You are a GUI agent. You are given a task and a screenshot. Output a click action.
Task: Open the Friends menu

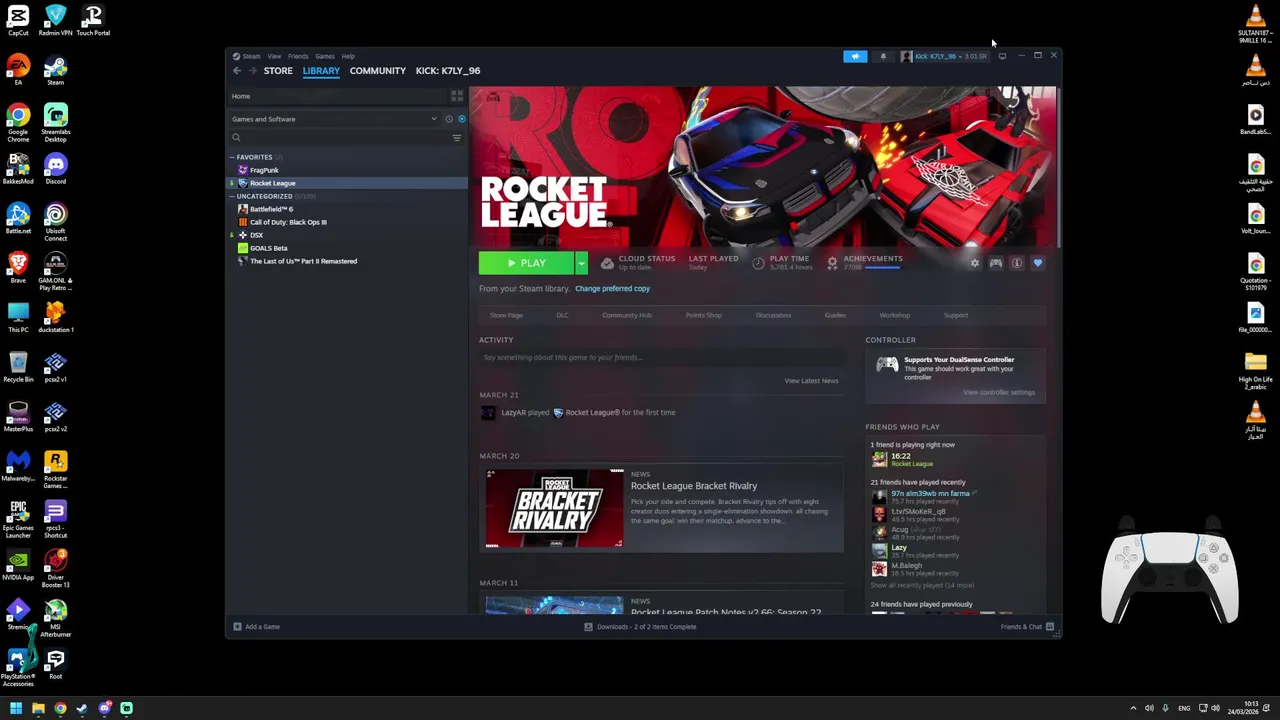tap(298, 56)
